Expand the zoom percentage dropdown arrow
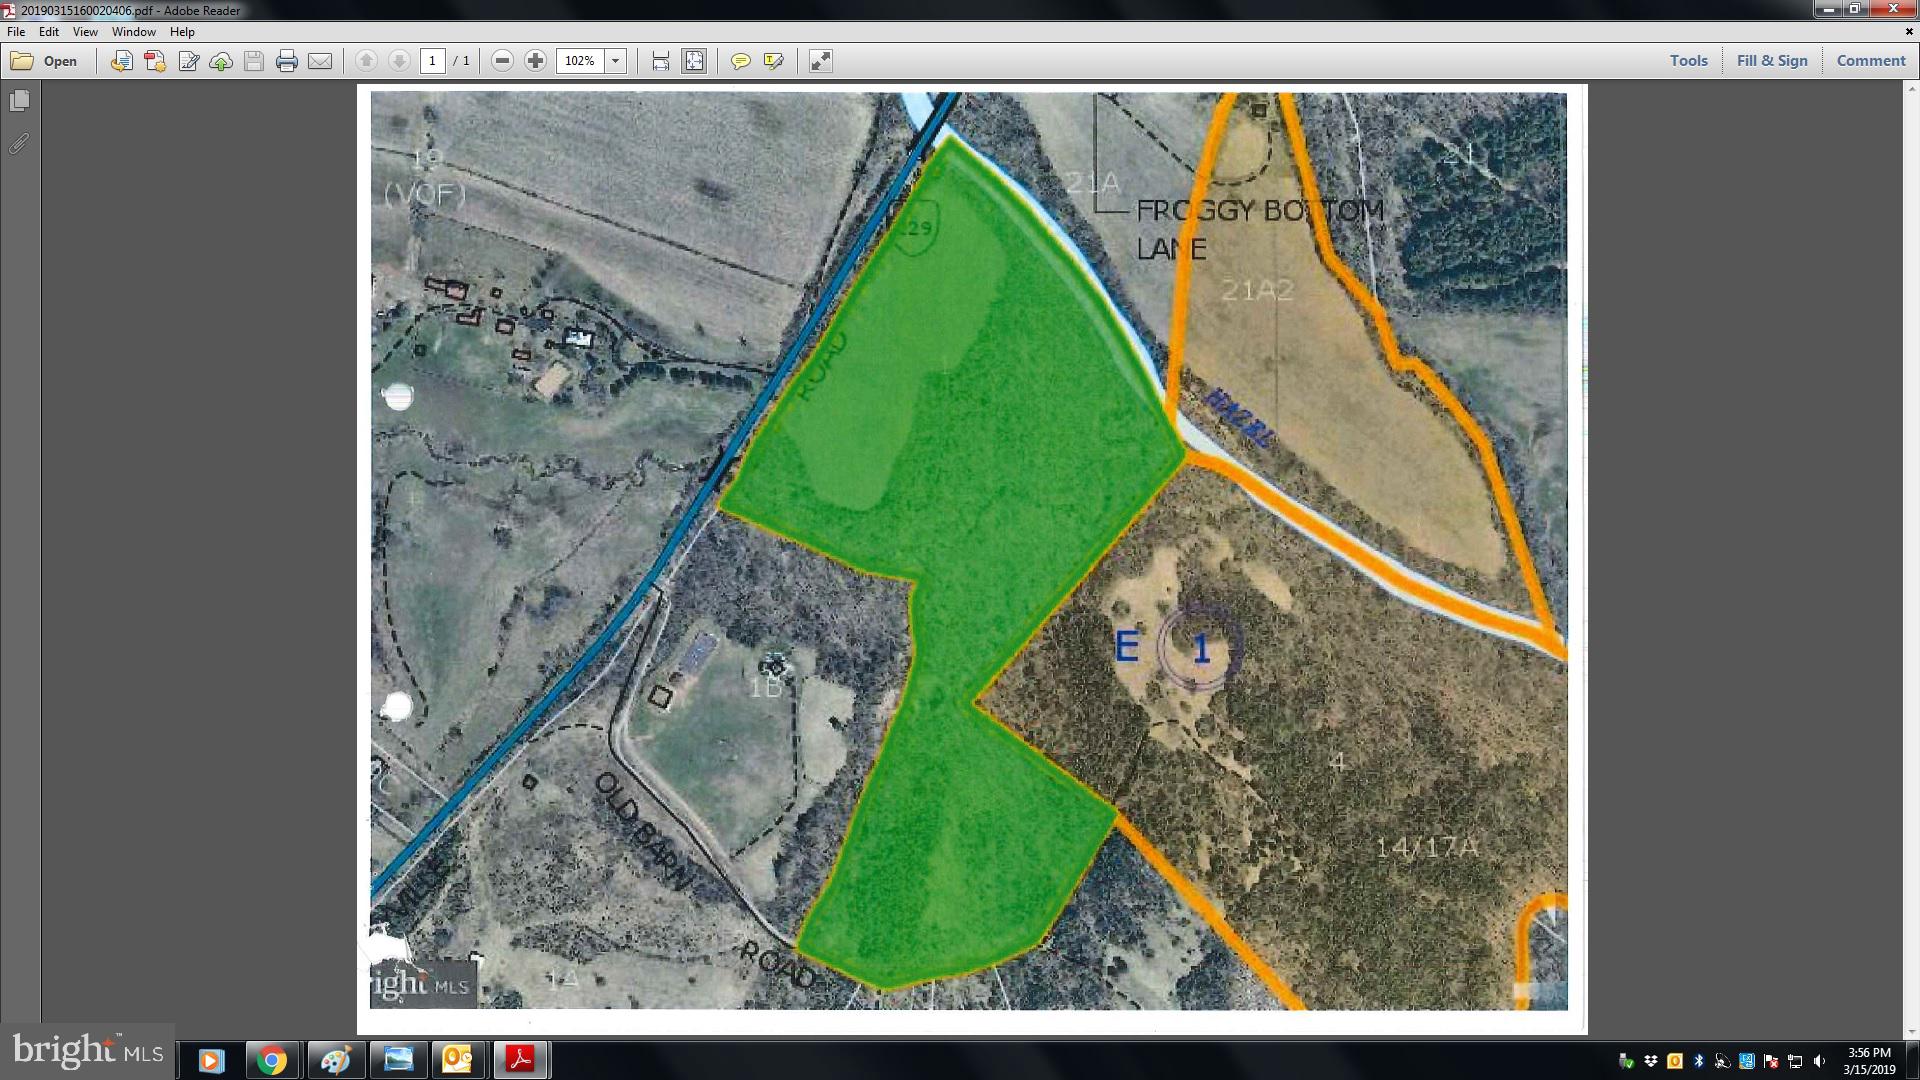This screenshot has height=1080, width=1920. click(616, 61)
